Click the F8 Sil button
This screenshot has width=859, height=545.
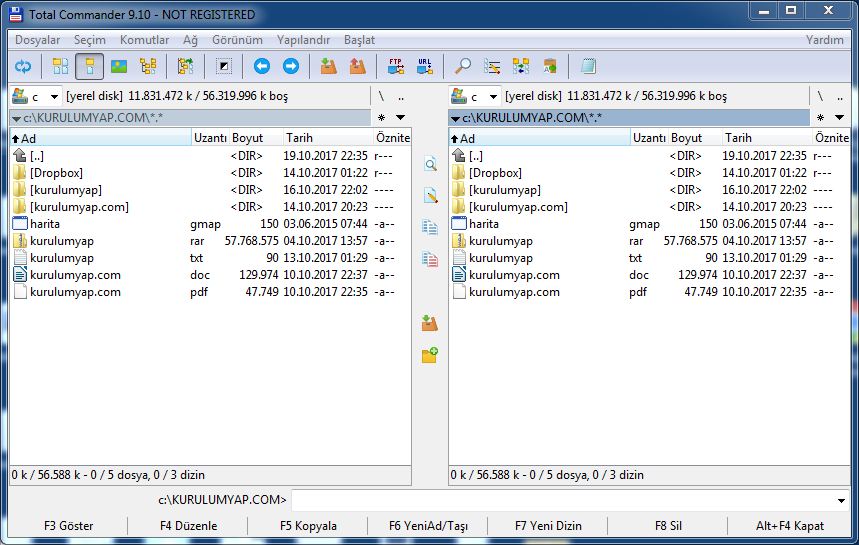click(668, 526)
